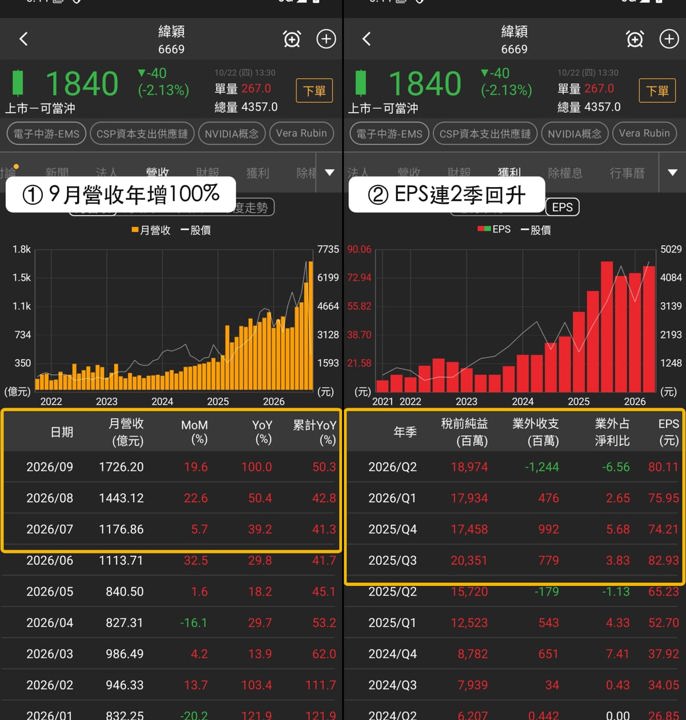Tap green candlestick icon in right panel
686x720 pixels.
360,83
